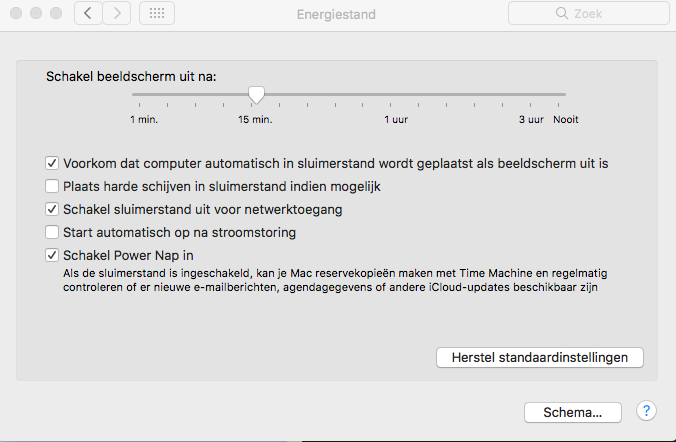The image size is (676, 442).
Task: Go back with the left arrow button
Action: pos(88,14)
